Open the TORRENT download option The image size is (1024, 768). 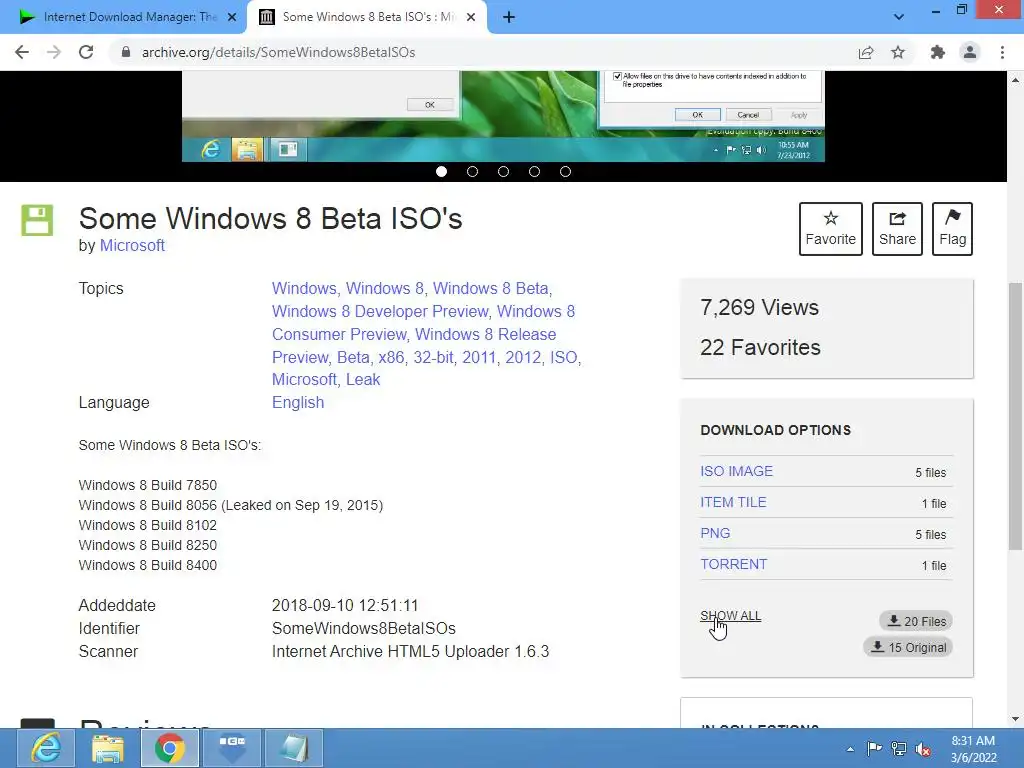pos(733,564)
